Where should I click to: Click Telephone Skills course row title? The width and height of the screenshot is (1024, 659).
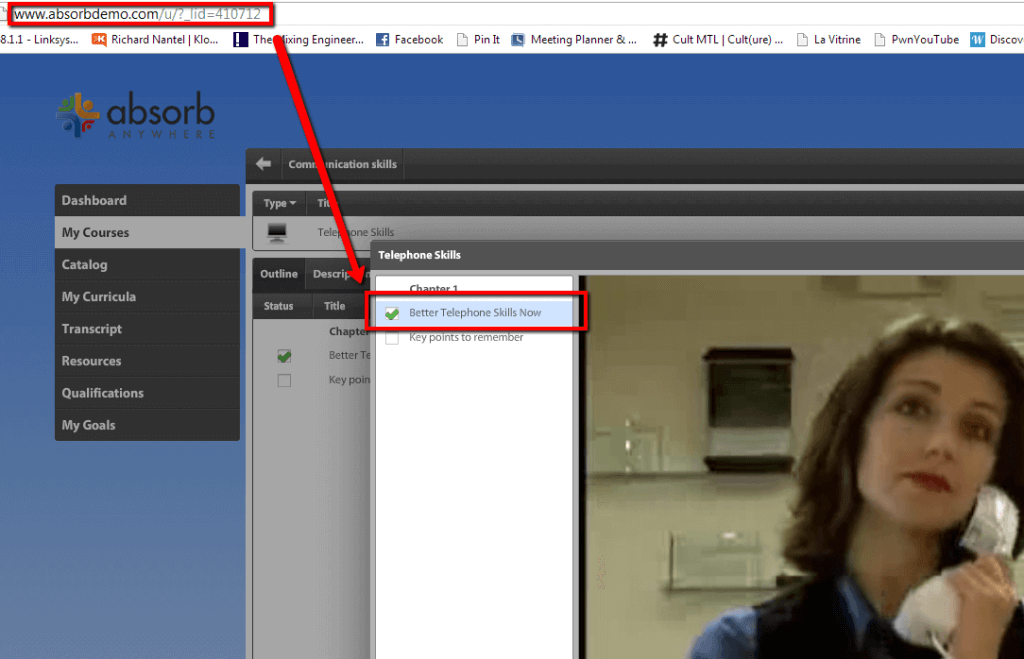pyautogui.click(x=355, y=233)
